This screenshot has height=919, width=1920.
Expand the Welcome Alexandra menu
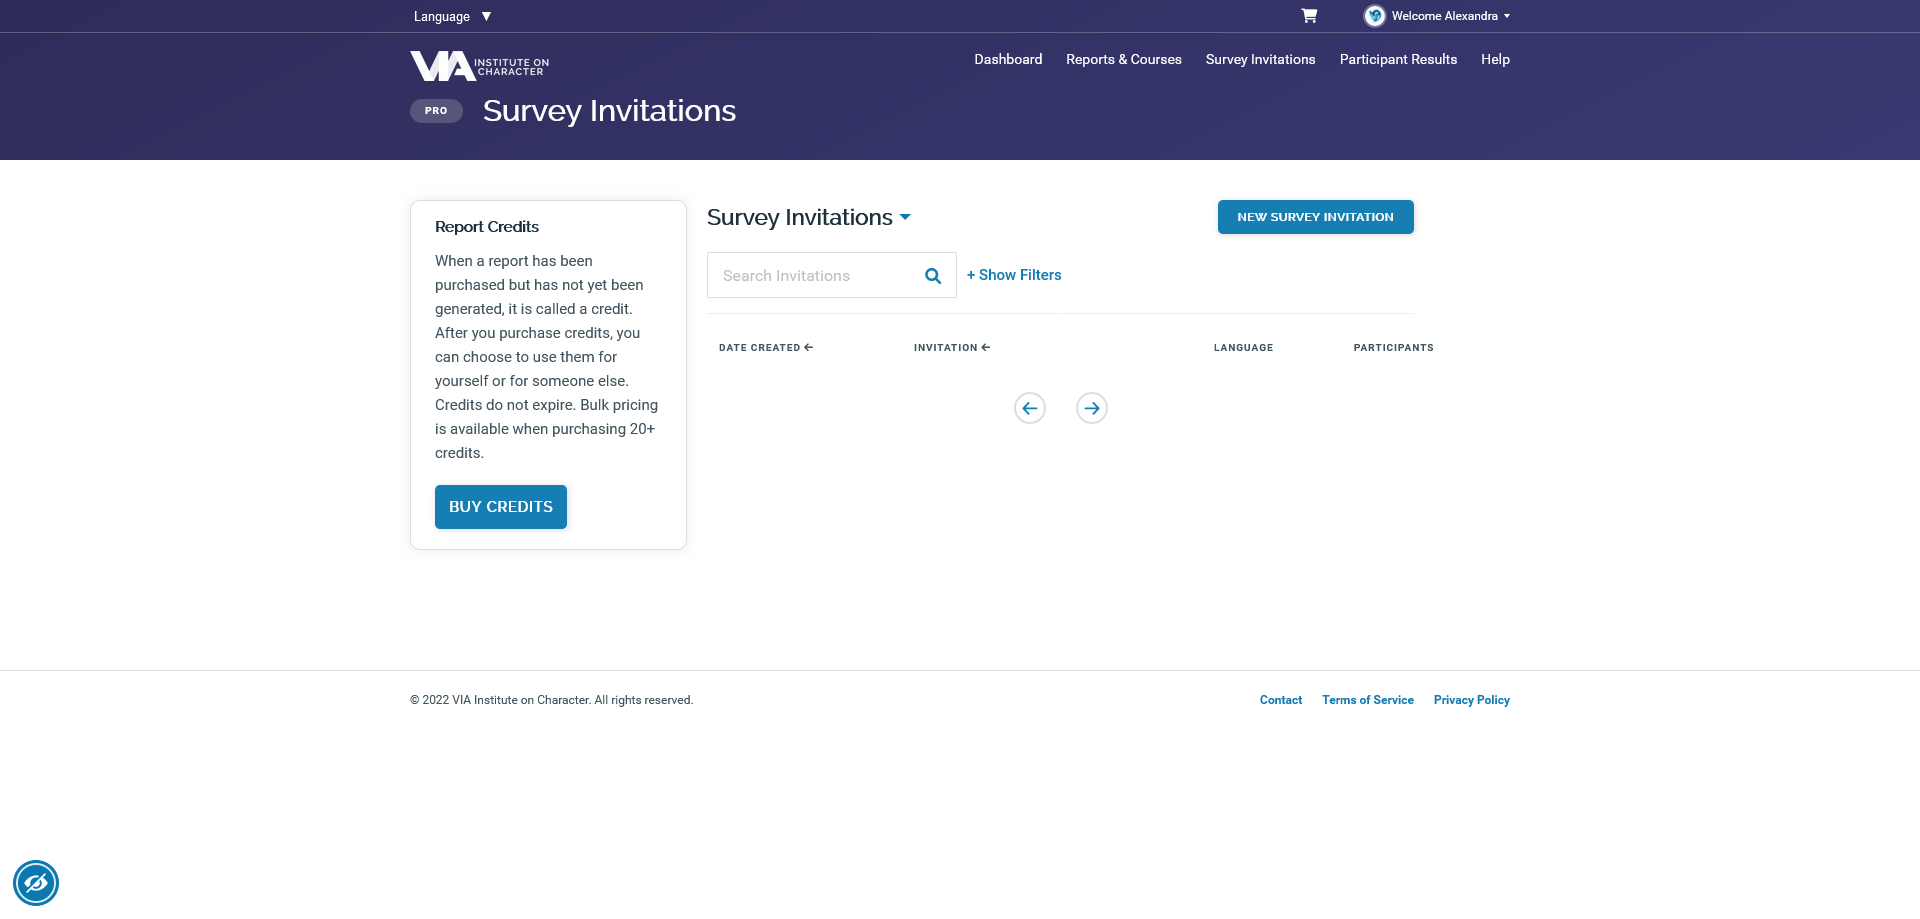point(1450,16)
